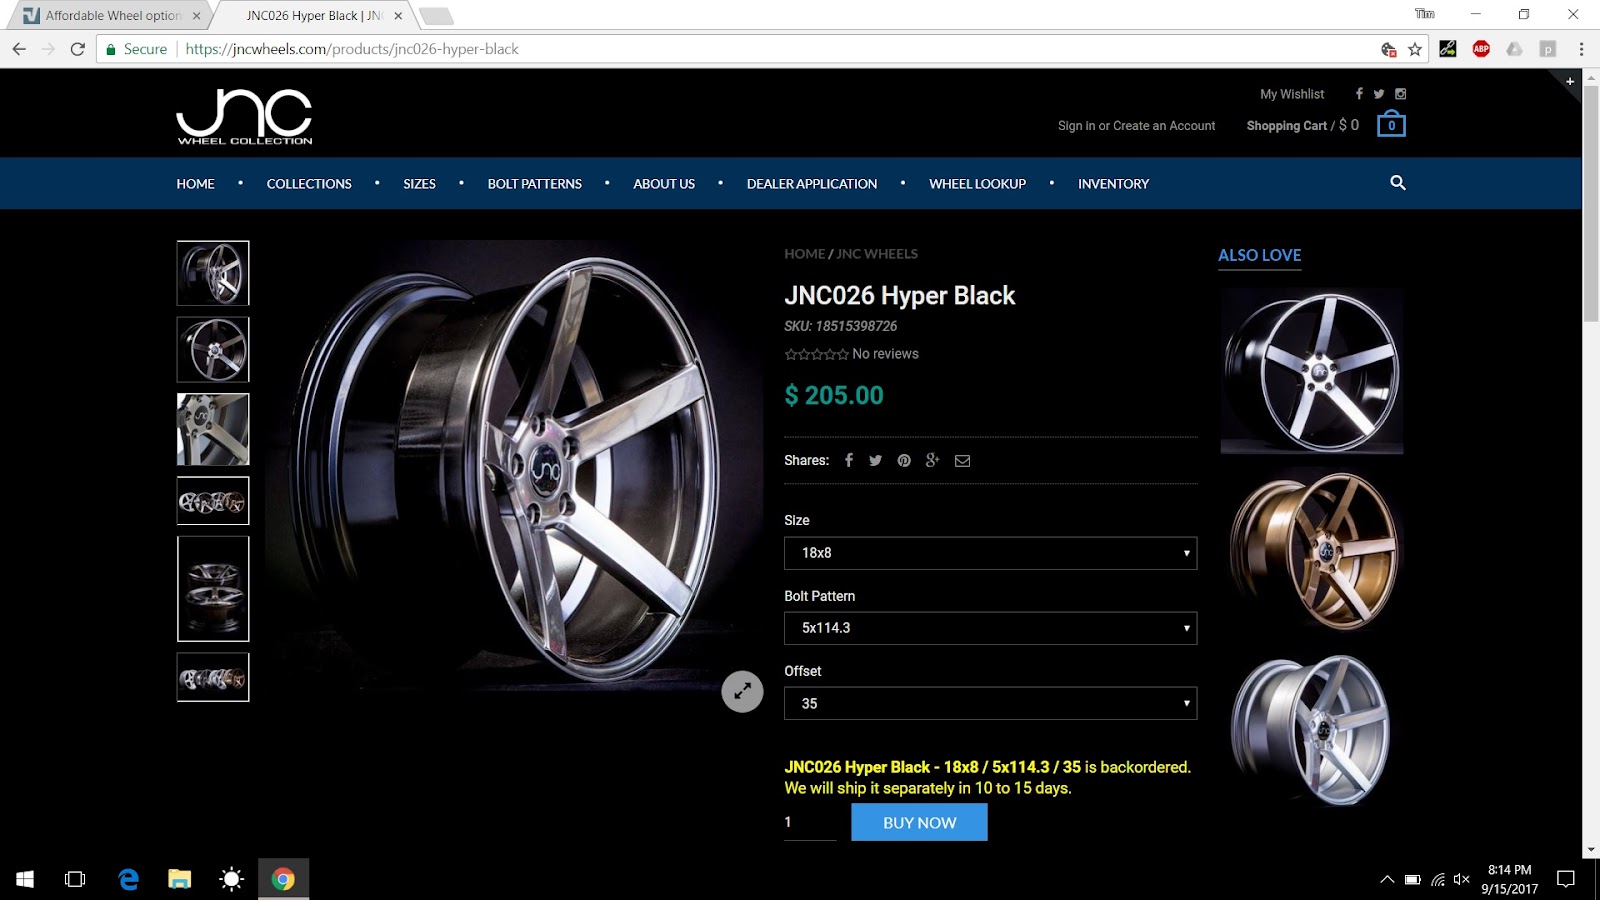Open the INVENTORY page
Image resolution: width=1600 pixels, height=900 pixels.
[1114, 184]
